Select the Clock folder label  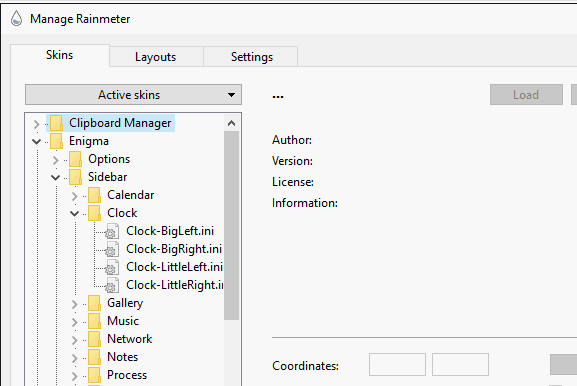point(122,213)
